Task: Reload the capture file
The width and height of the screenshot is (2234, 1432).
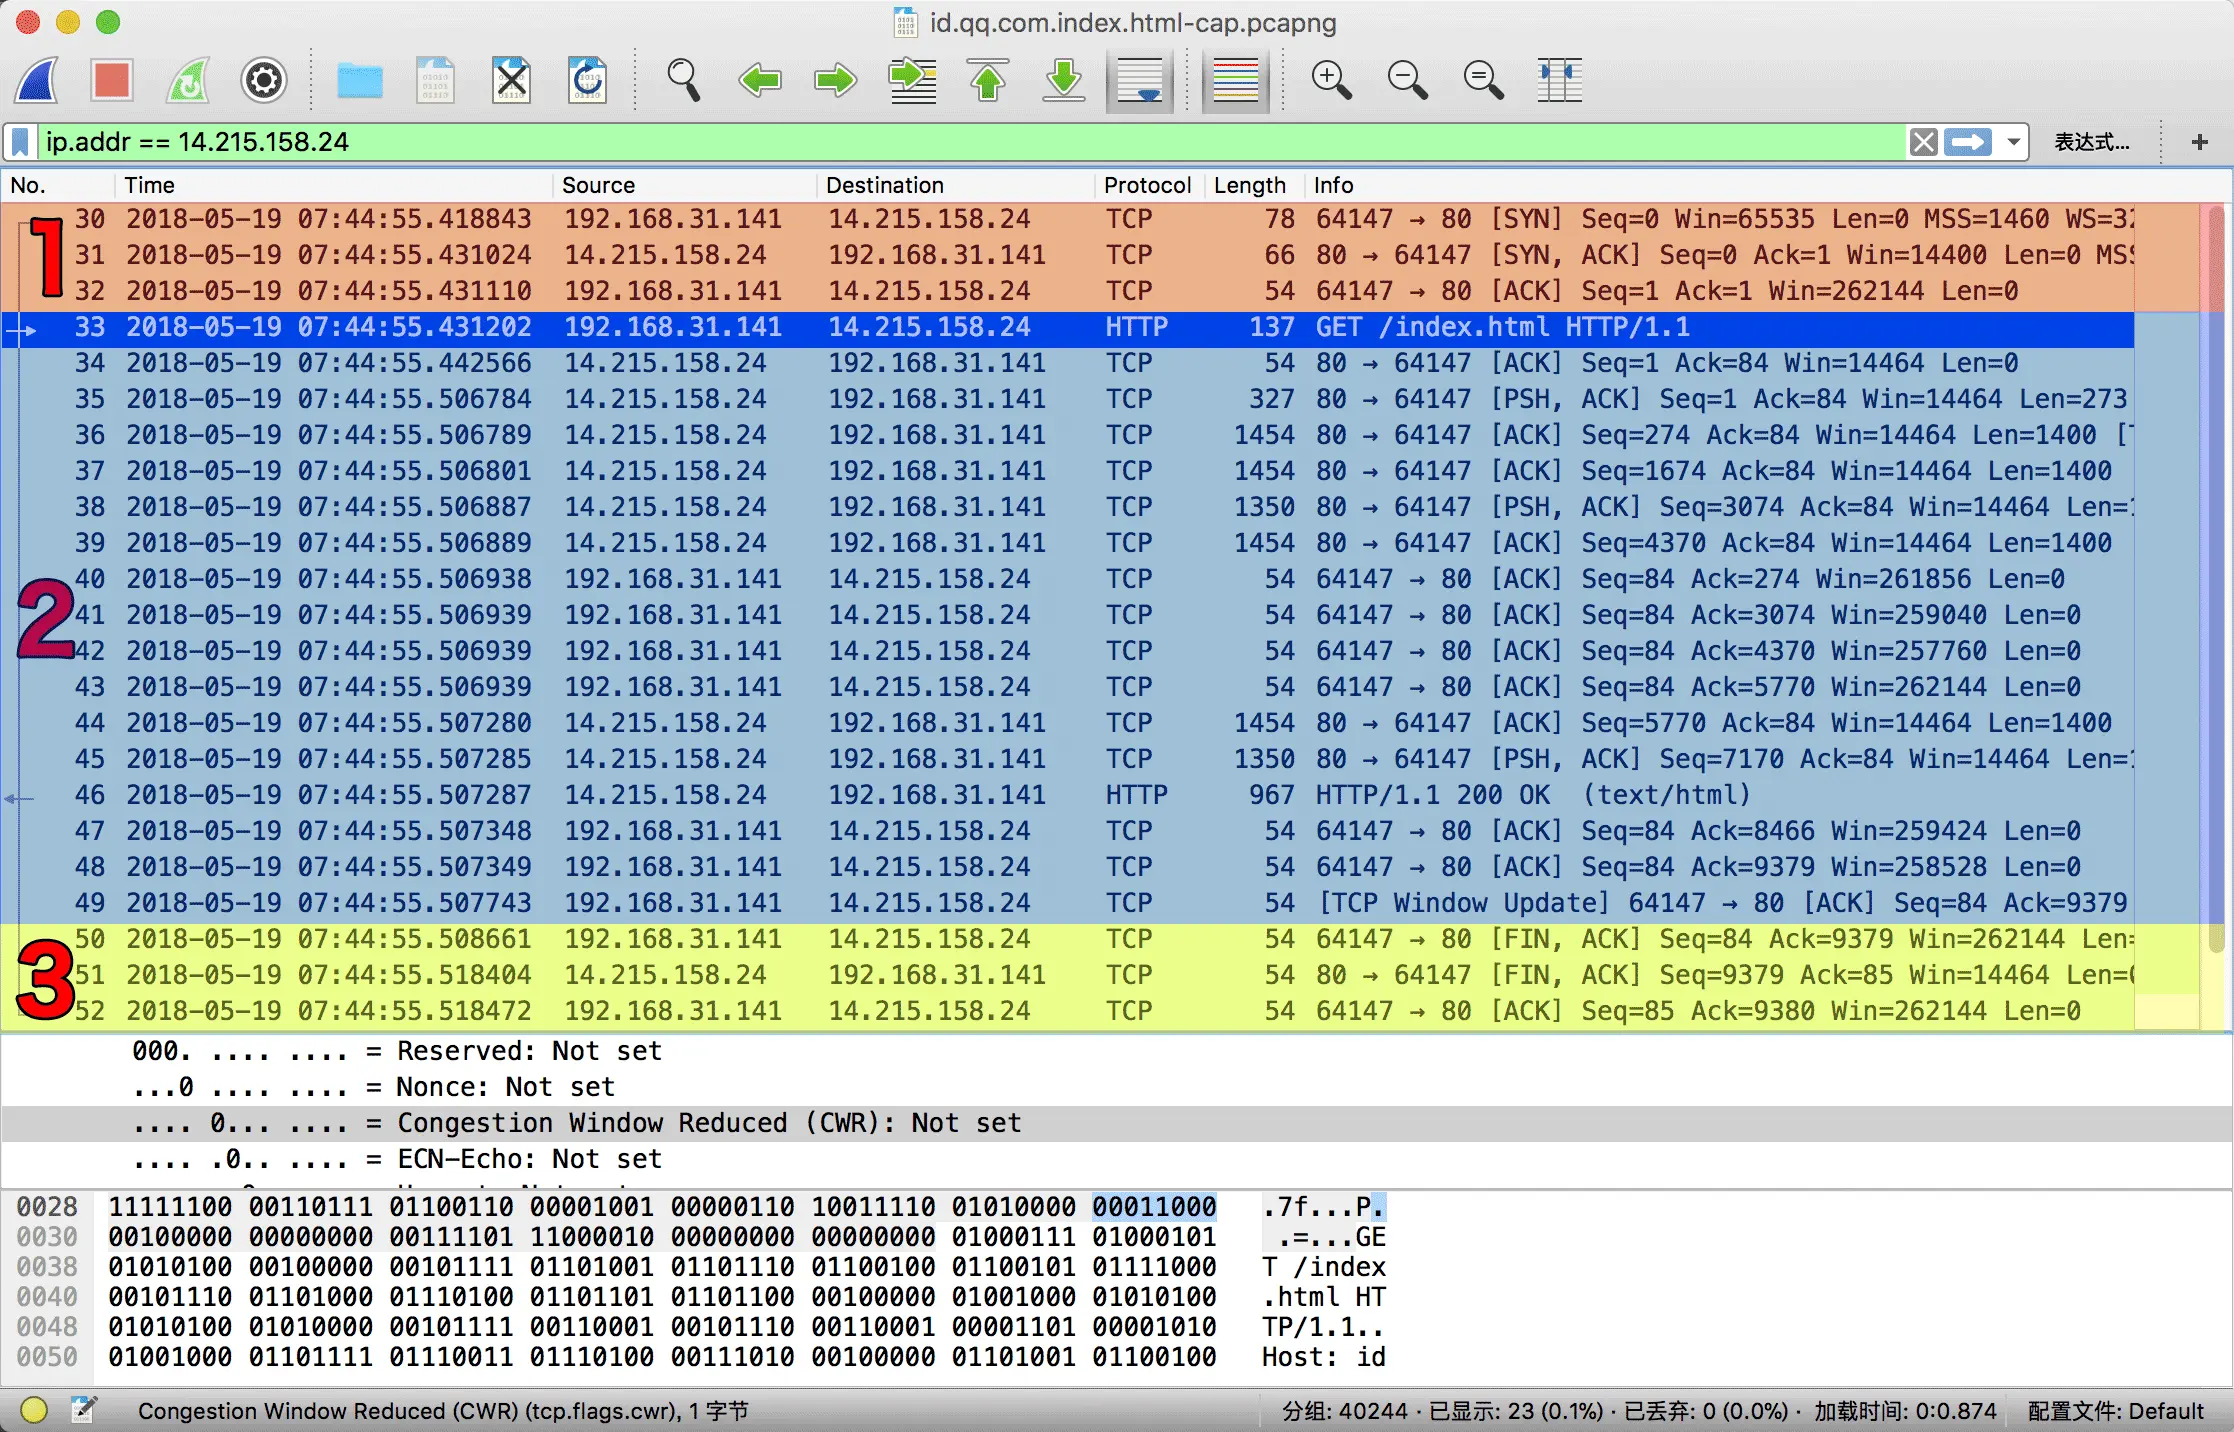Action: click(x=587, y=80)
